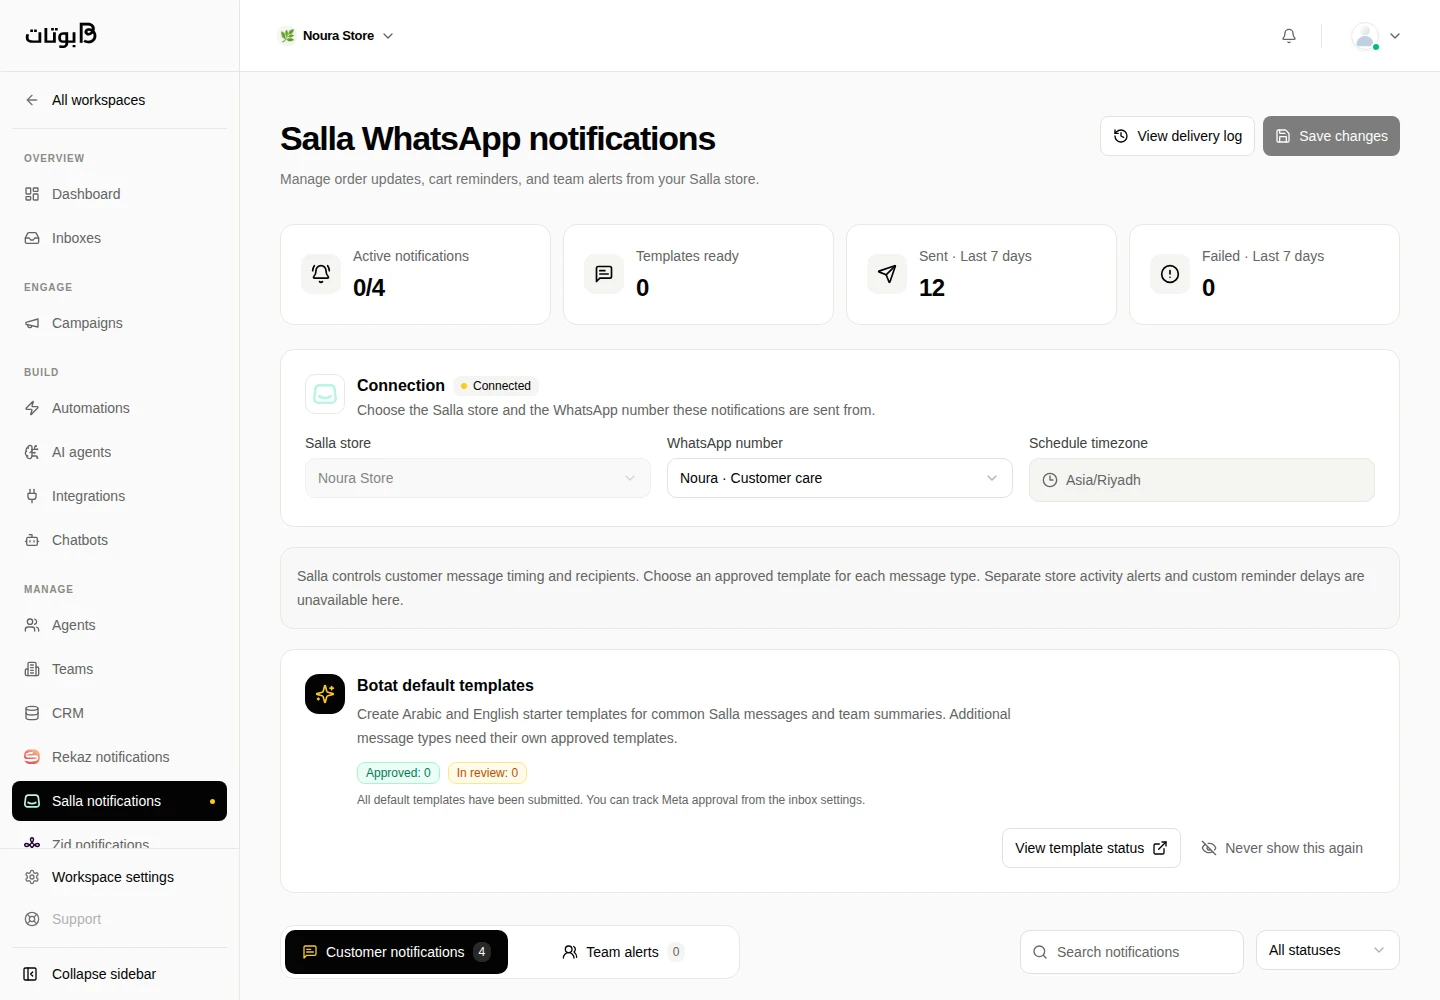Click the Schedule timezone field

click(1202, 480)
